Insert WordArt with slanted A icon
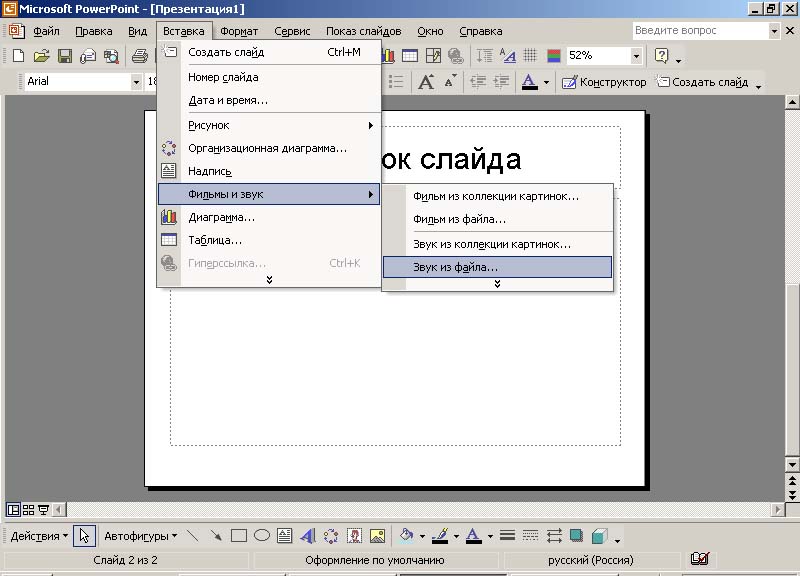Screen dimensions: 800x576 tap(308, 536)
